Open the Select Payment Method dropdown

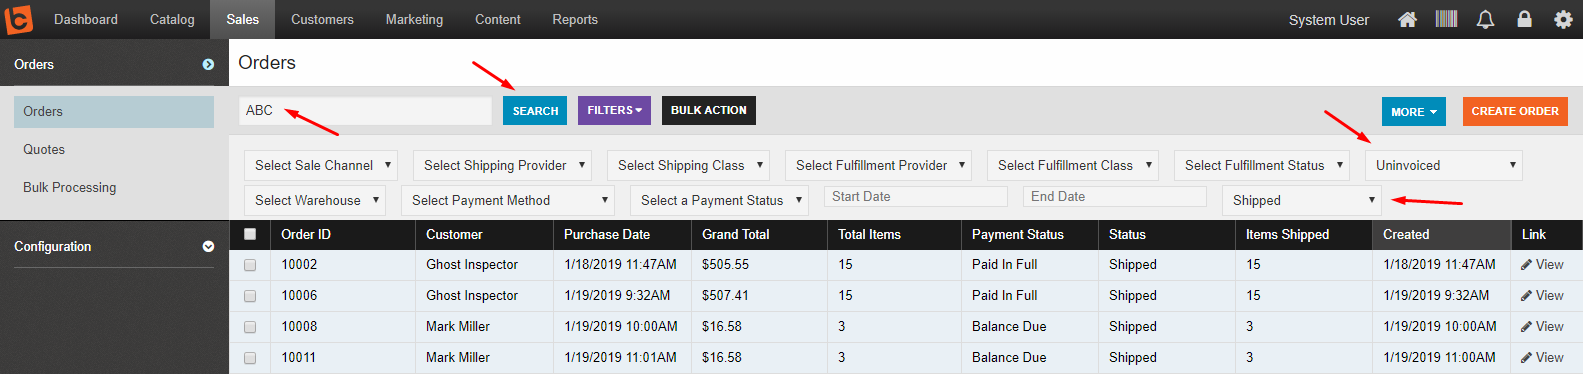tap(509, 200)
